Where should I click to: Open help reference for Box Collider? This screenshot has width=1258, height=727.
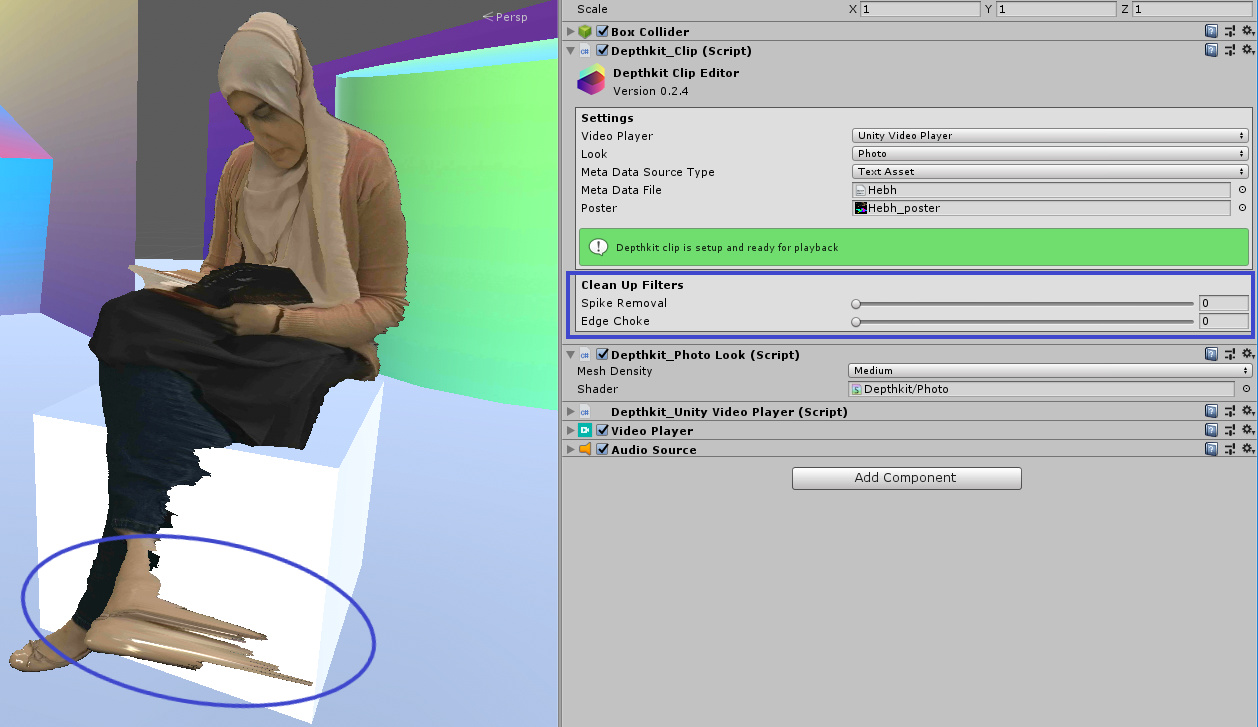coord(1211,32)
